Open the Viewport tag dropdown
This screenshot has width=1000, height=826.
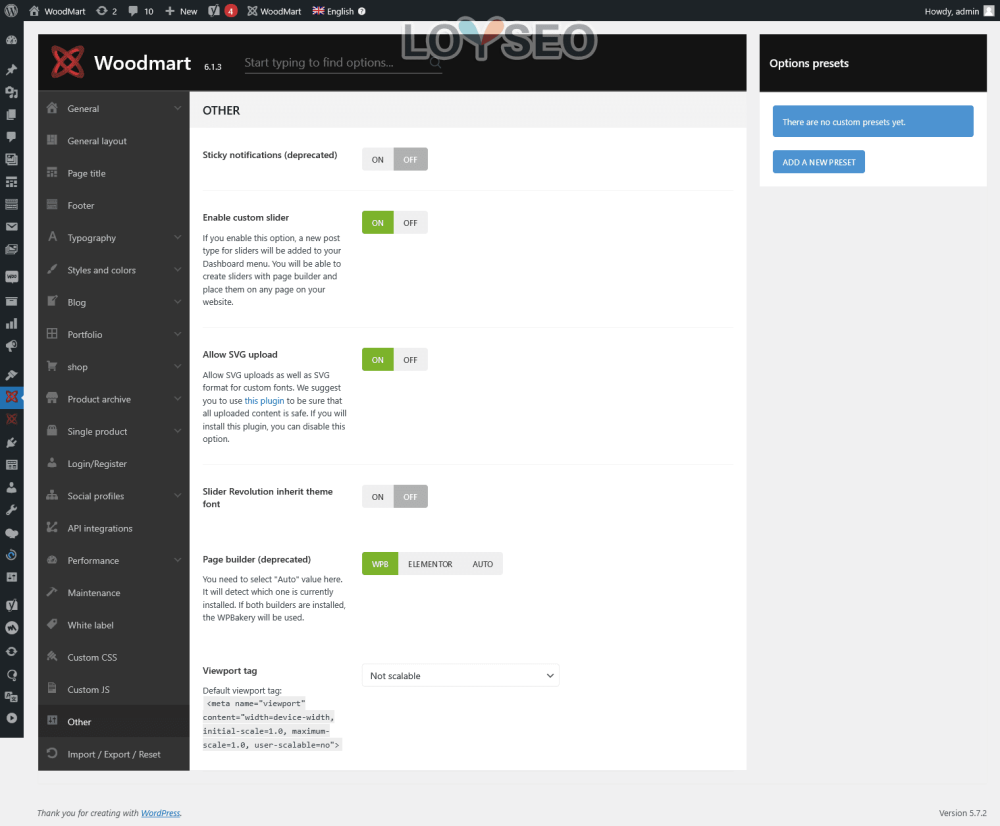[x=460, y=675]
